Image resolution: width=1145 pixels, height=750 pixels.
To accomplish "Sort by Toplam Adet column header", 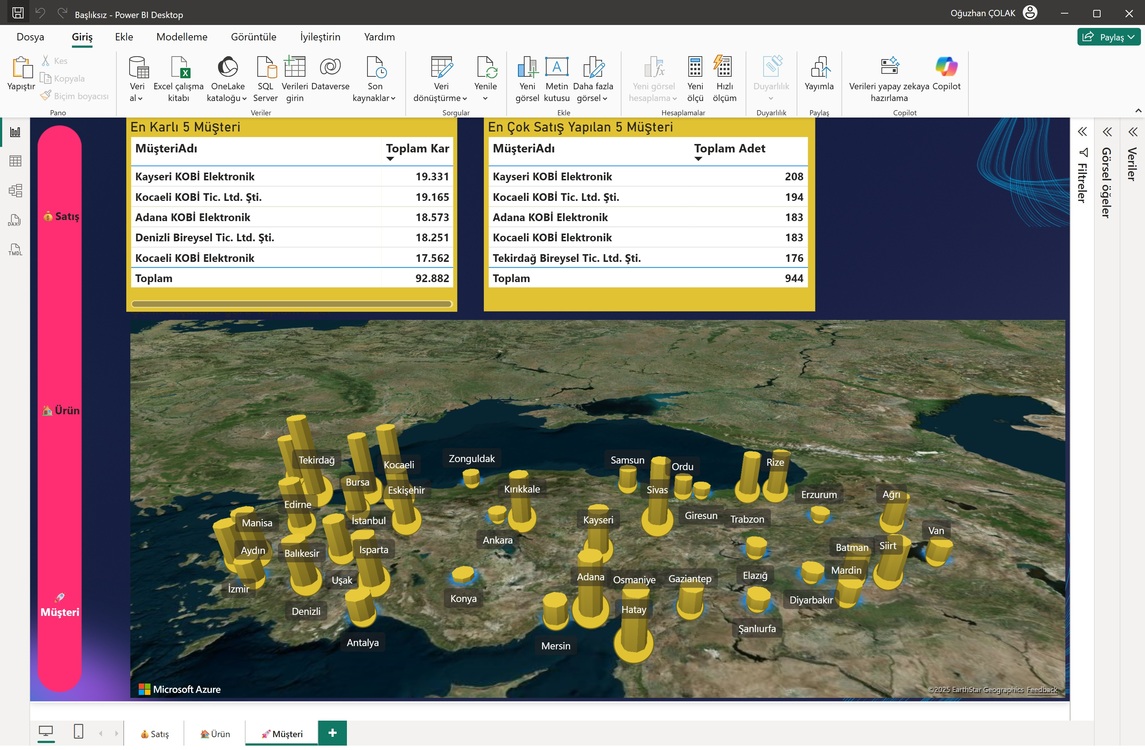I will [x=729, y=148].
